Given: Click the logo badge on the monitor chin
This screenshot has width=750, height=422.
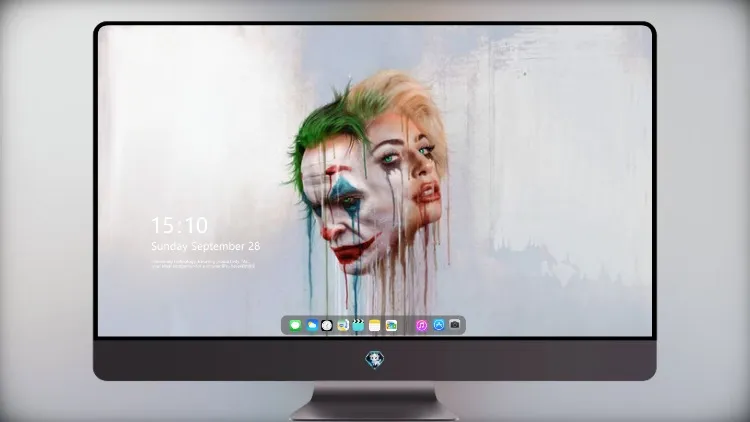Looking at the screenshot, I should pyautogui.click(x=375, y=360).
